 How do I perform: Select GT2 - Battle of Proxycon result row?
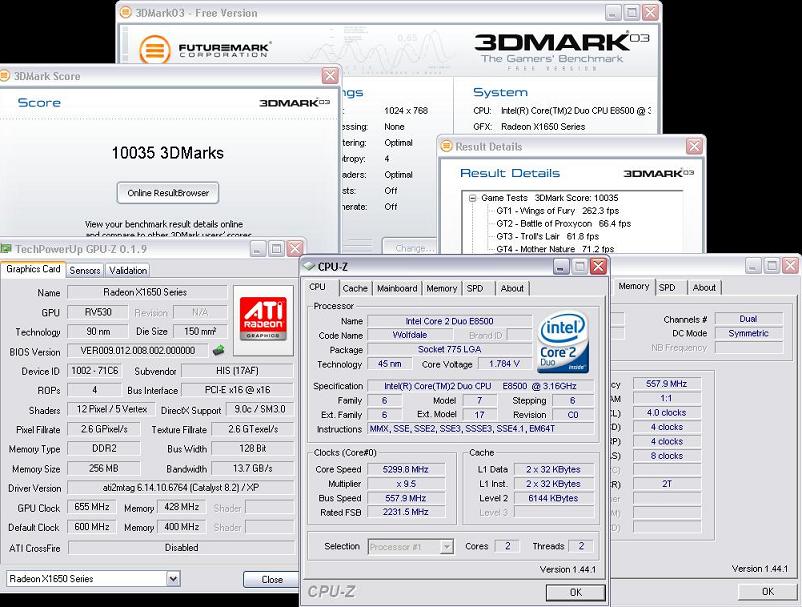[x=564, y=223]
